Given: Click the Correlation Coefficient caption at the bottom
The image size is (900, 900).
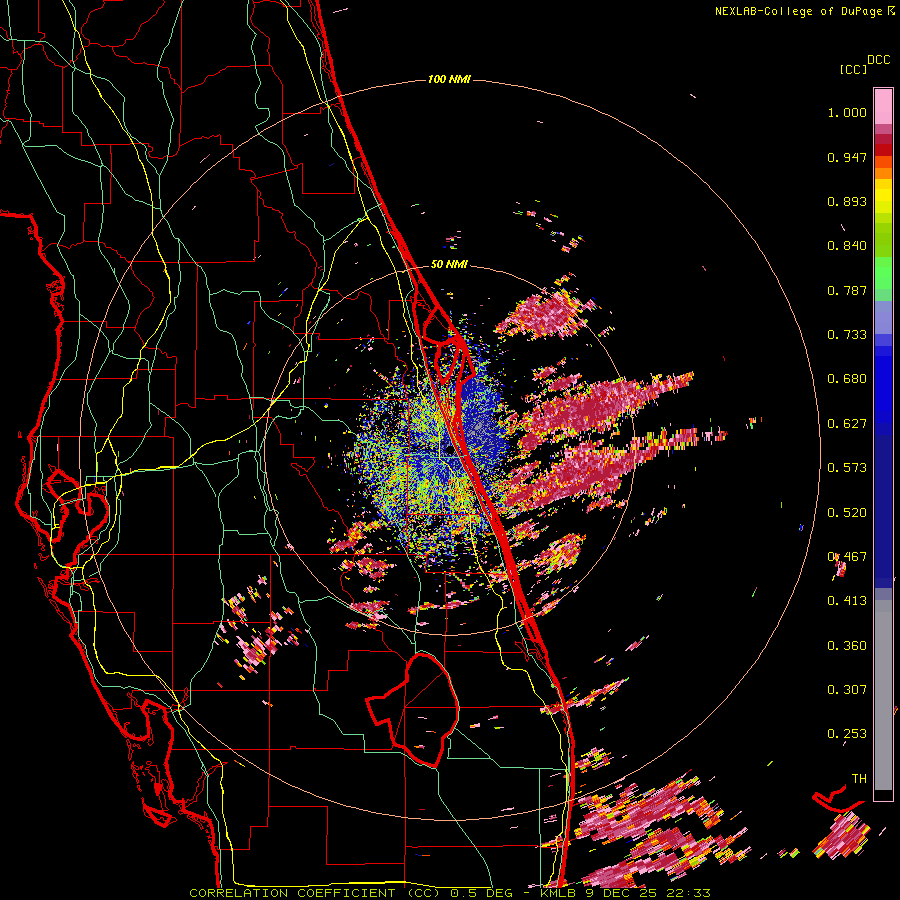Looking at the screenshot, I should tap(450, 893).
